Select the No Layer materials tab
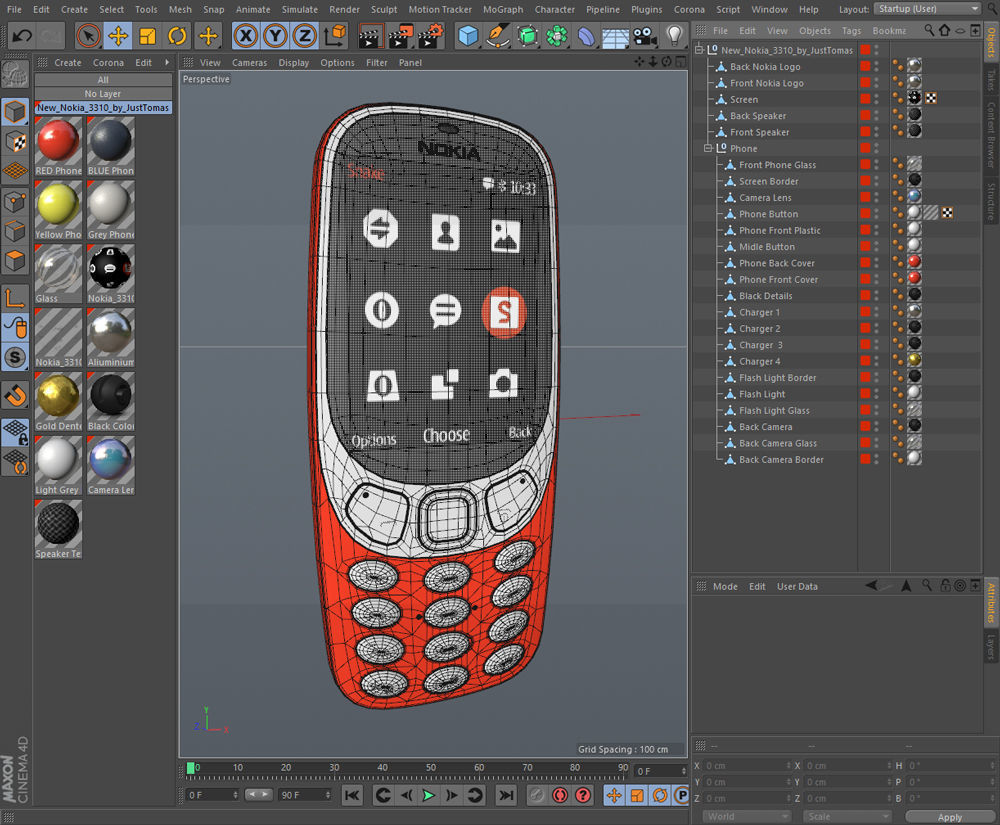This screenshot has height=825, width=1000. pos(103,94)
